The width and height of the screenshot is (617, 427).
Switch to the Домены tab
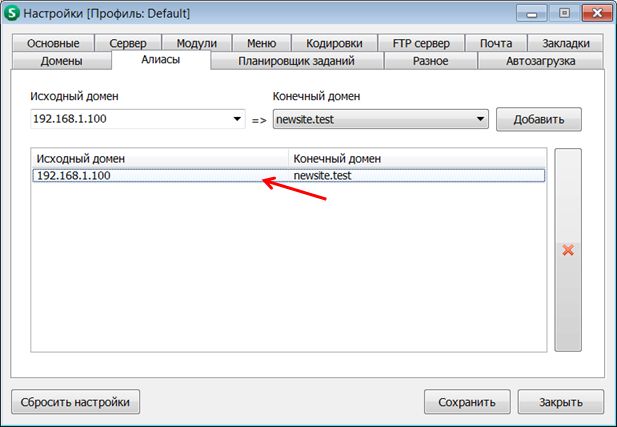(61, 61)
